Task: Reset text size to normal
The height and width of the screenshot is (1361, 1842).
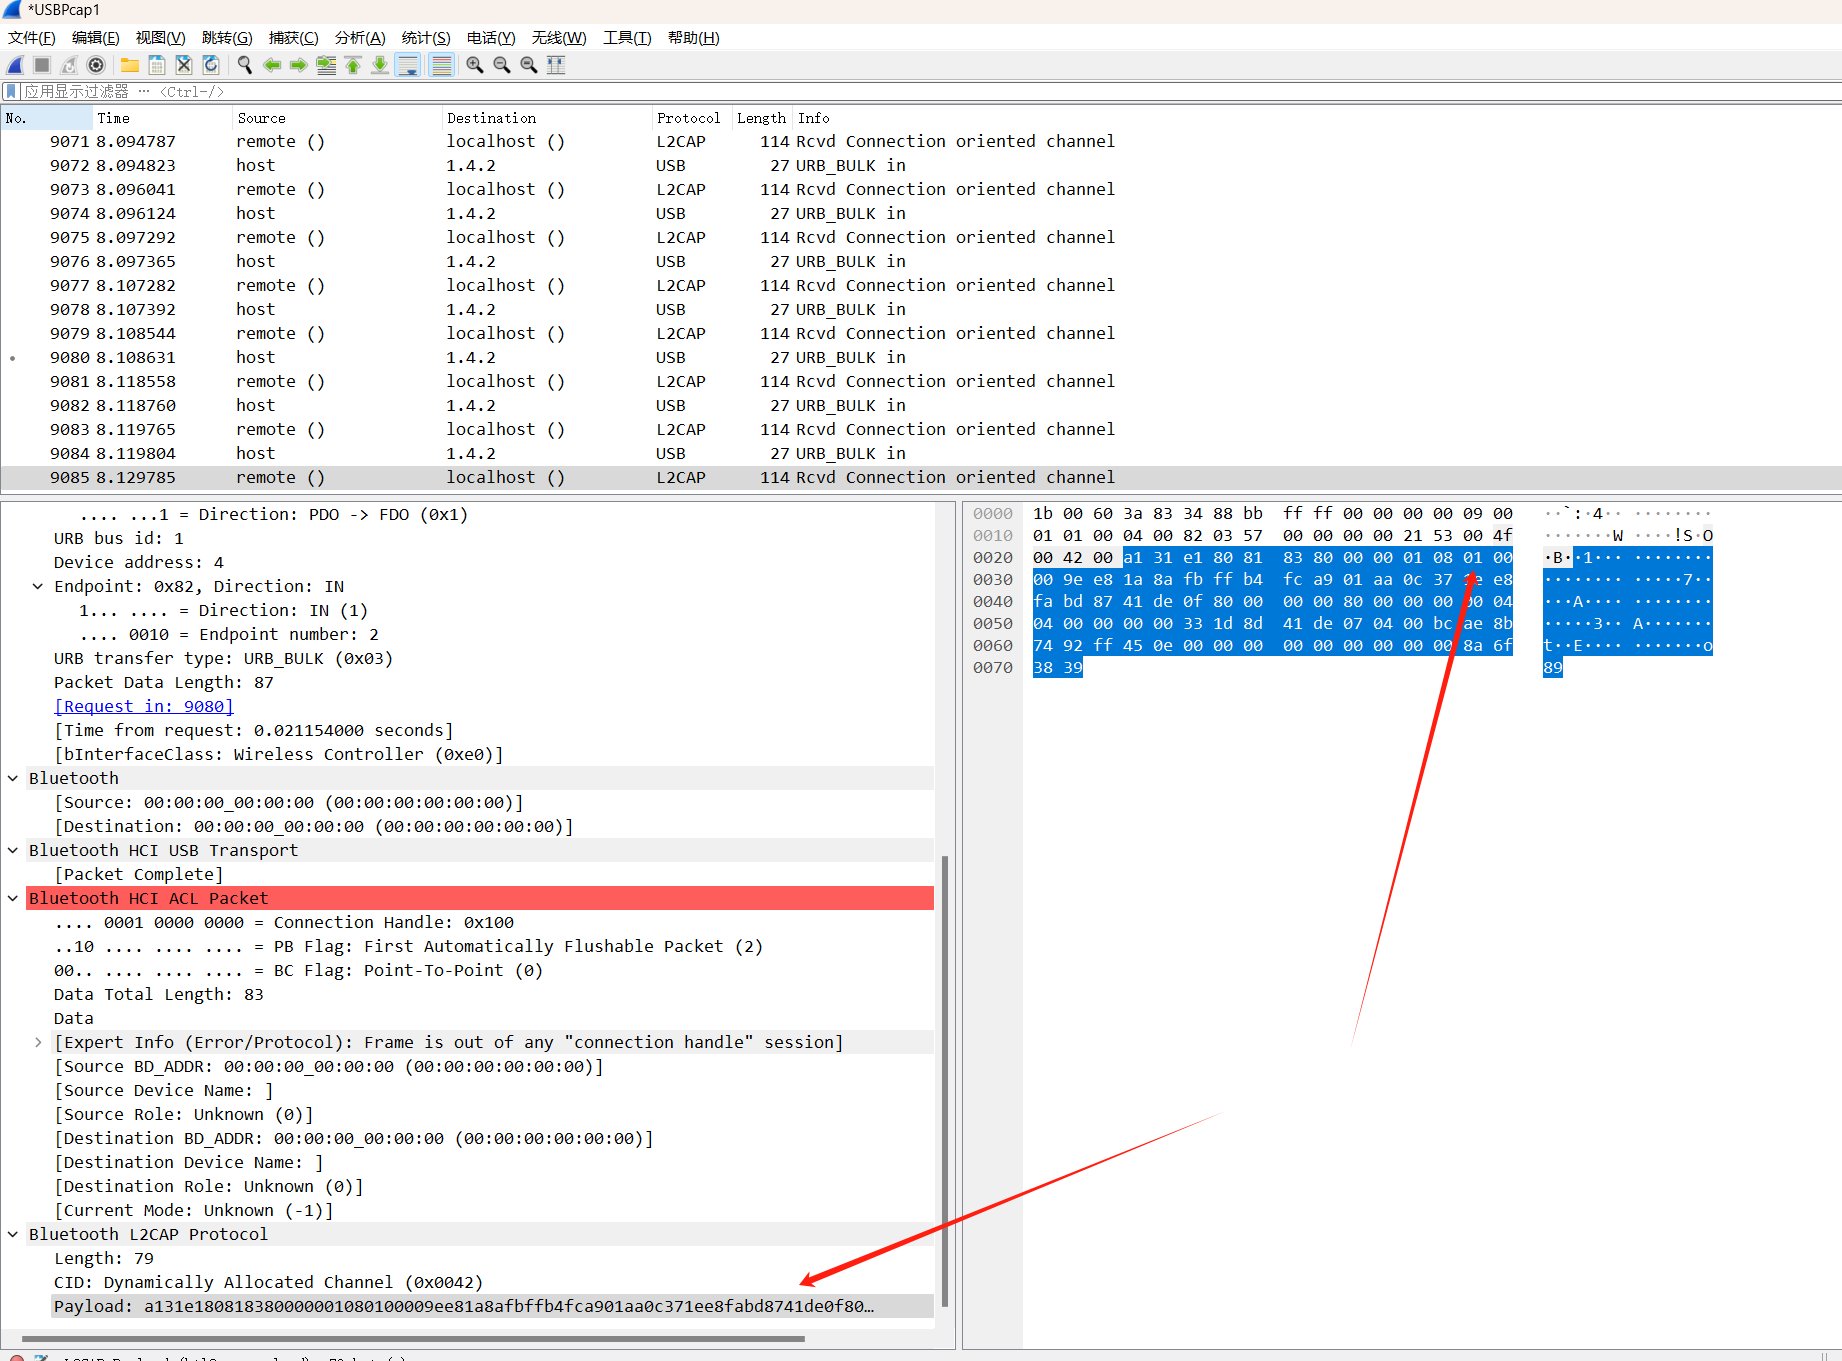Action: [529, 65]
